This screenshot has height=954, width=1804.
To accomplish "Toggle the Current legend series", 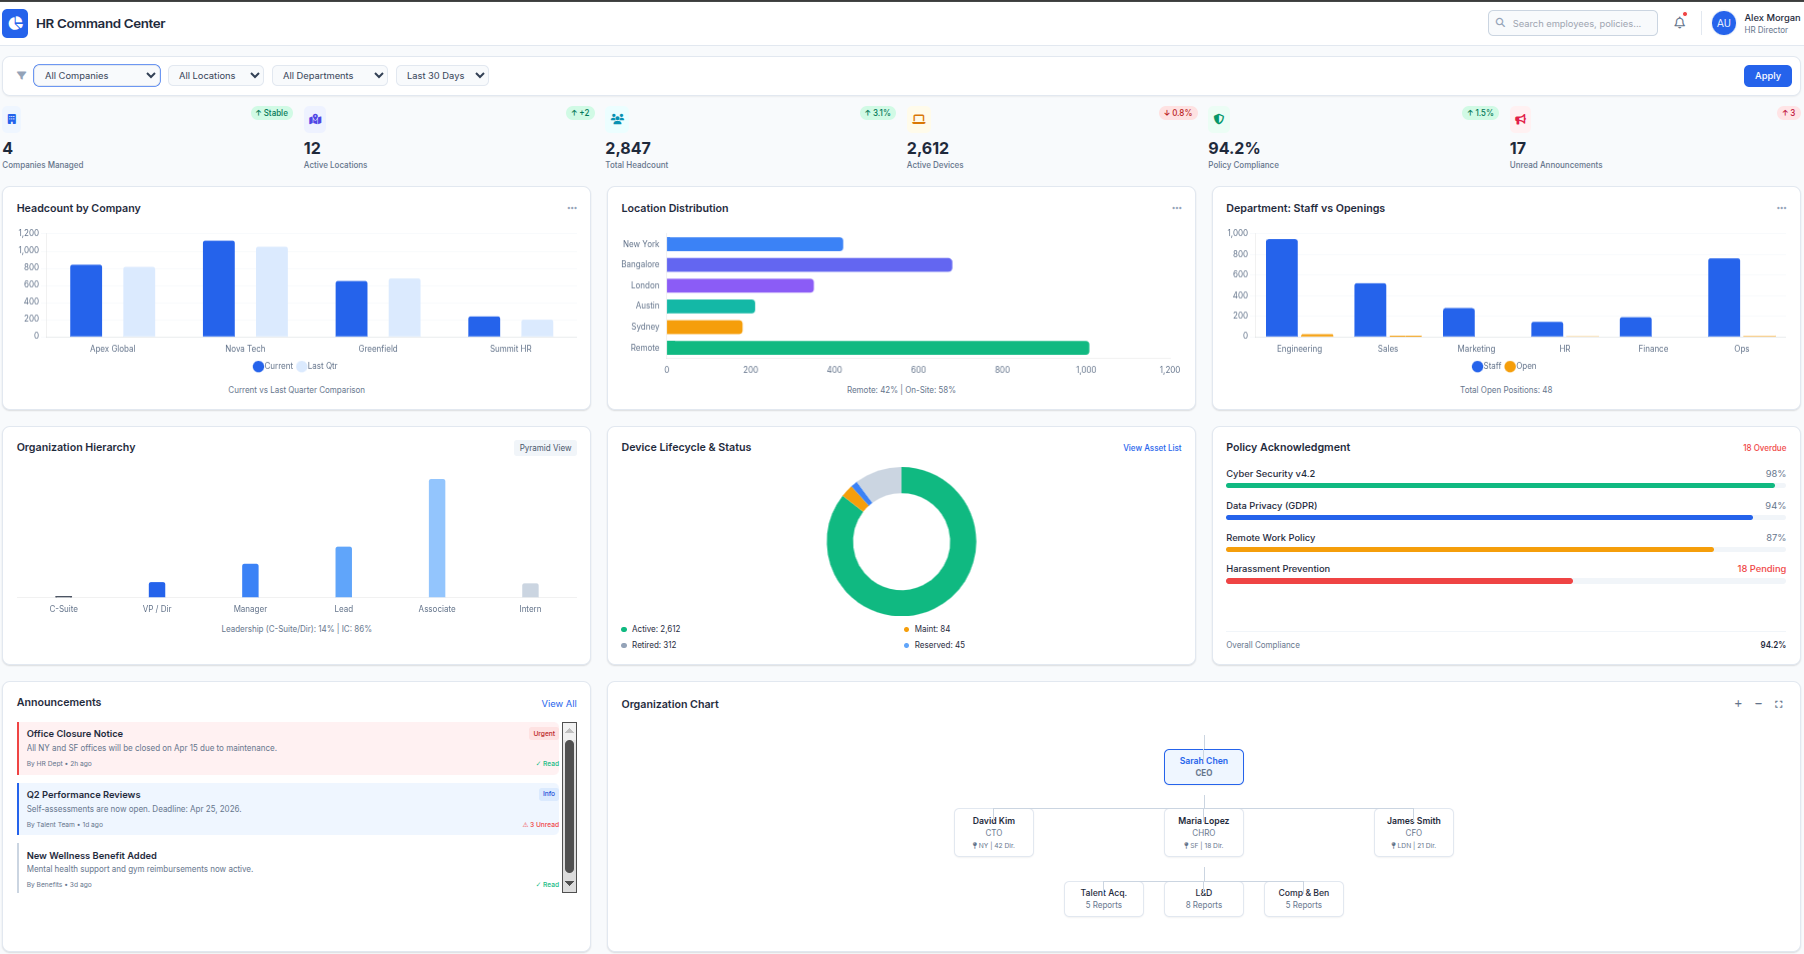I will 273,366.
